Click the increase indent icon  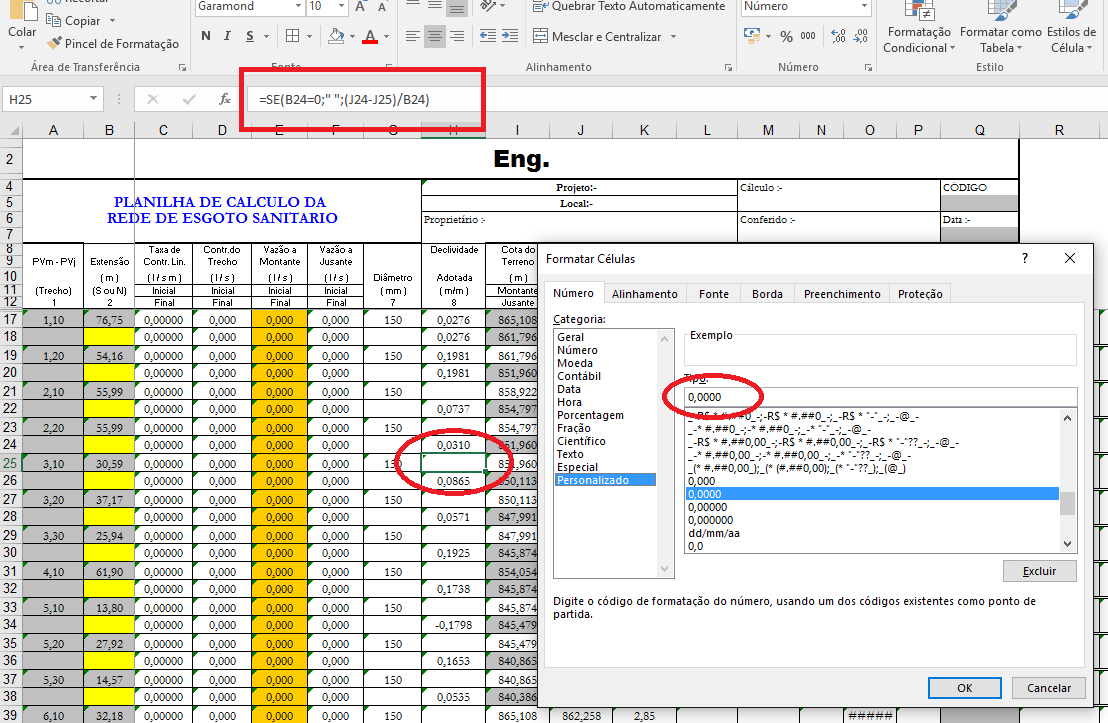(x=509, y=36)
